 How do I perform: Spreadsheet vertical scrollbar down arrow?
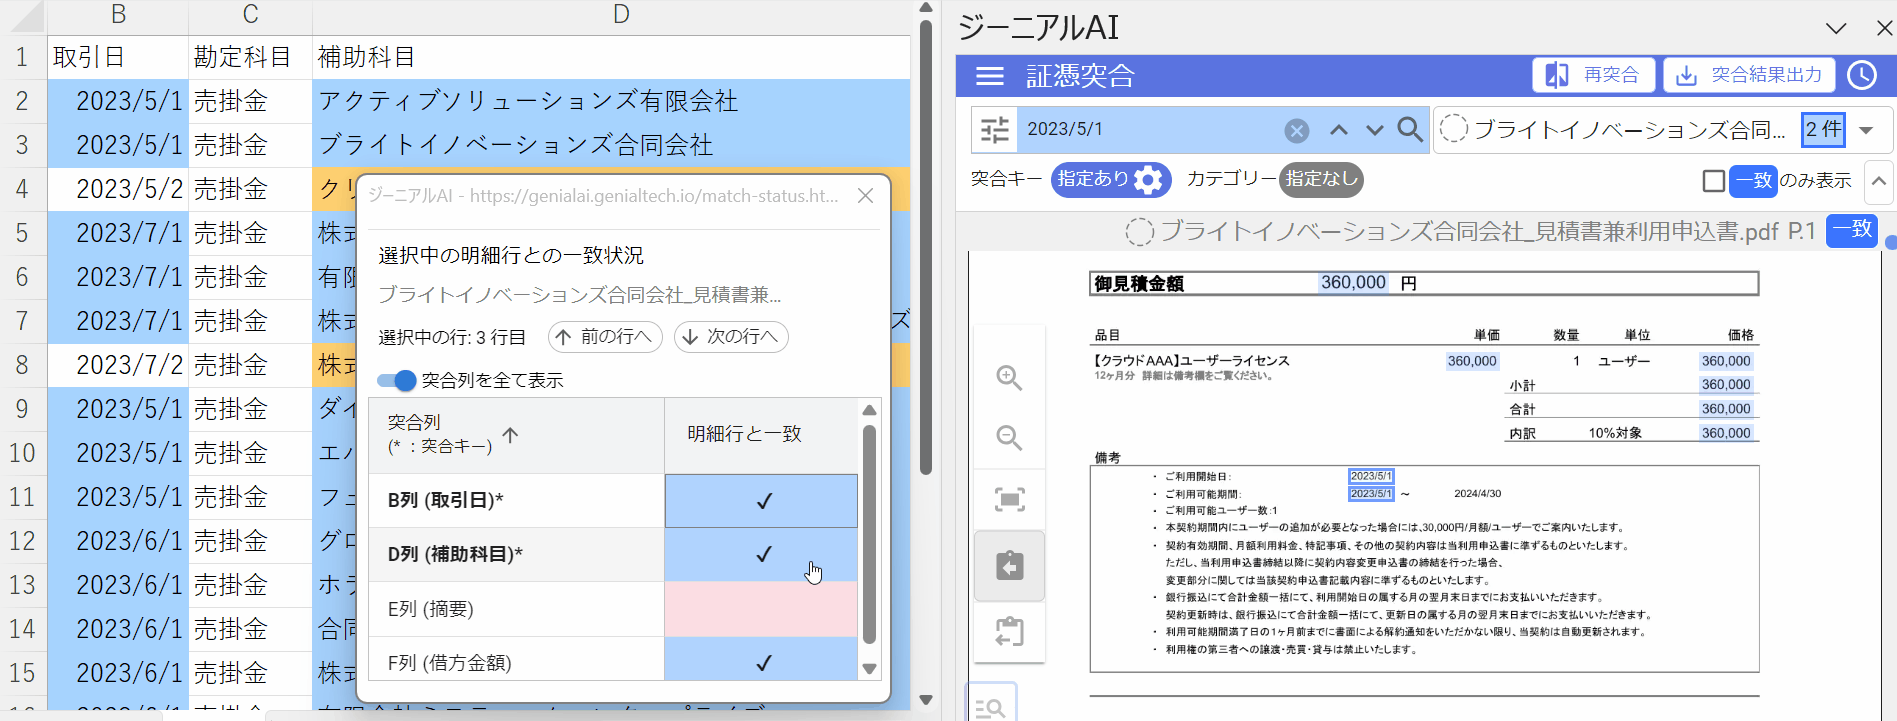(x=926, y=700)
